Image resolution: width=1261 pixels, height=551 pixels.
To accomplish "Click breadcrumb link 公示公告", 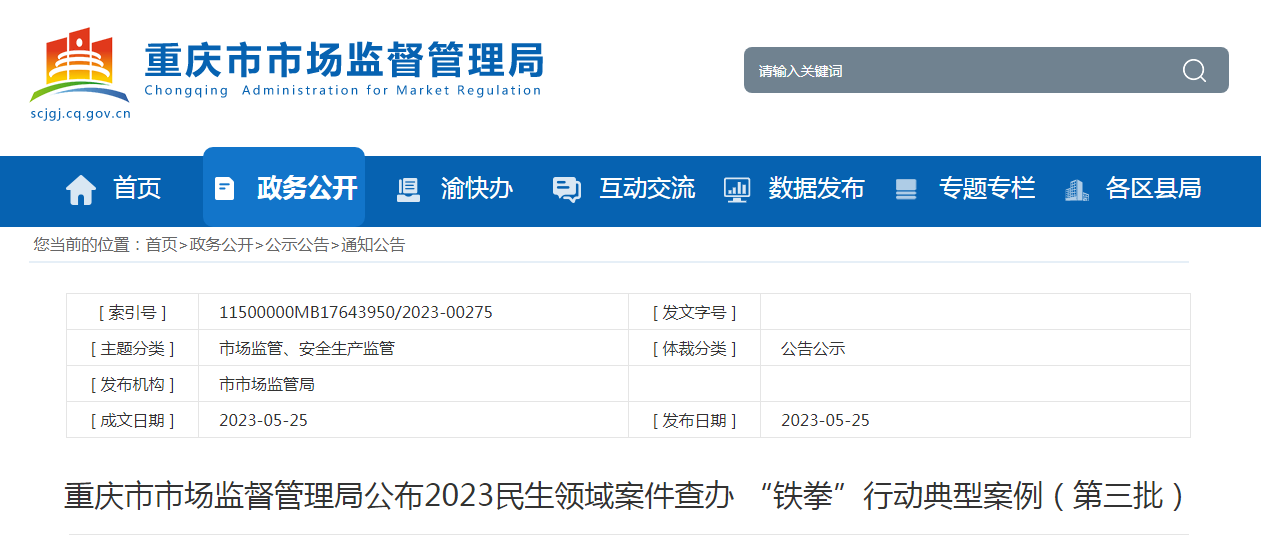I will (297, 245).
